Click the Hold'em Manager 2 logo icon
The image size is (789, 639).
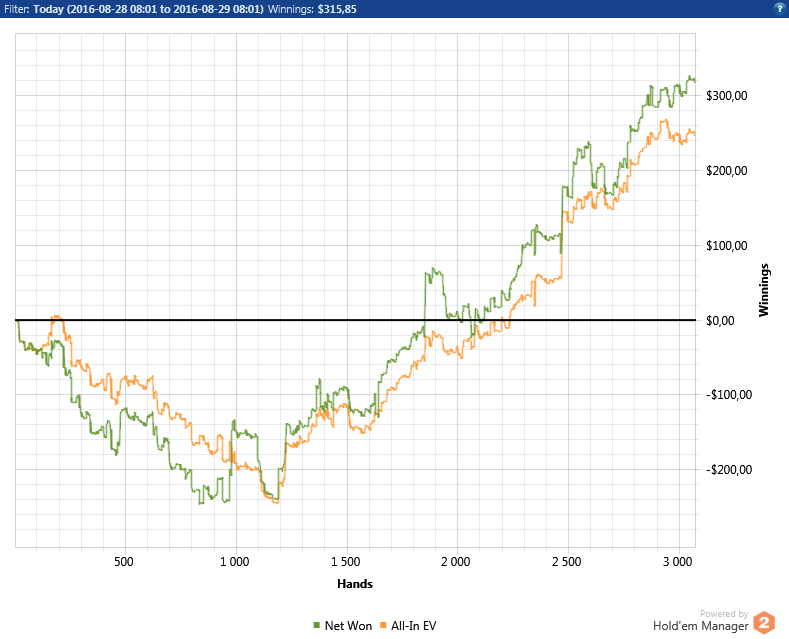tap(764, 623)
